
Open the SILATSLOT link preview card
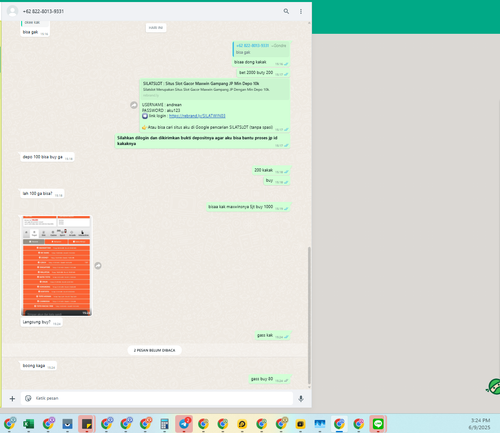(x=215, y=89)
